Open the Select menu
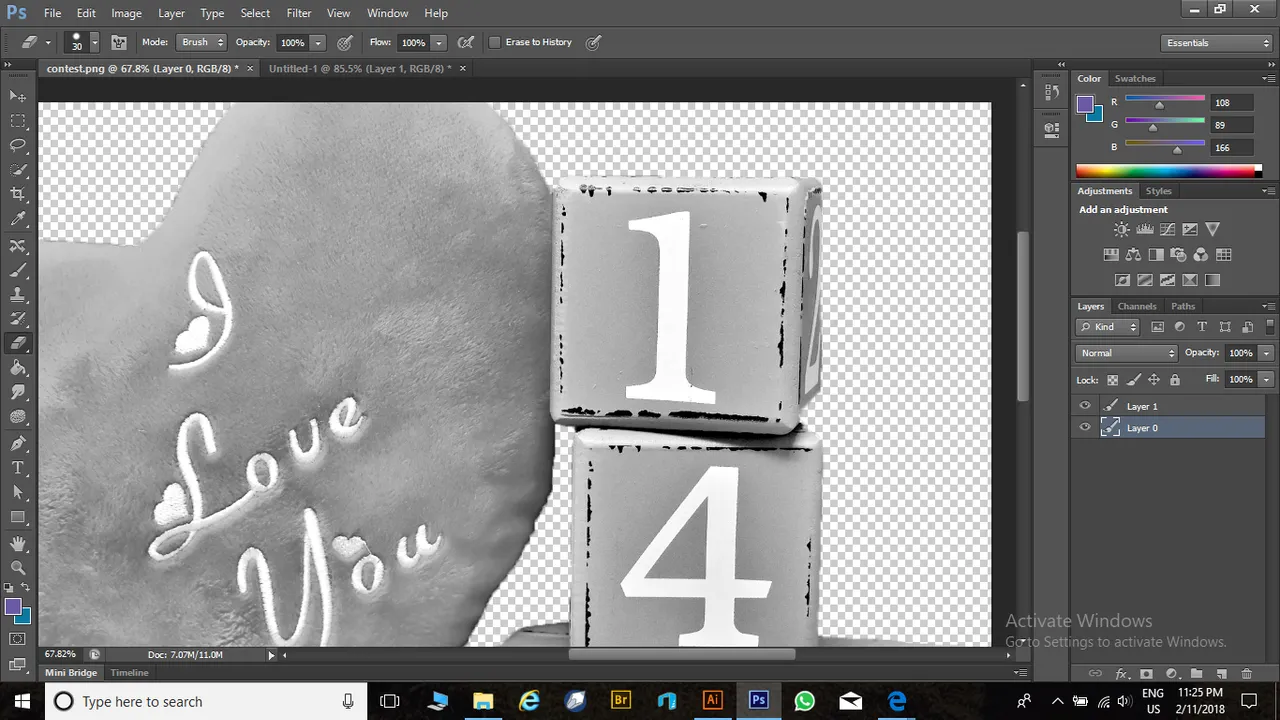Screen dimensions: 1280x720 255,13
